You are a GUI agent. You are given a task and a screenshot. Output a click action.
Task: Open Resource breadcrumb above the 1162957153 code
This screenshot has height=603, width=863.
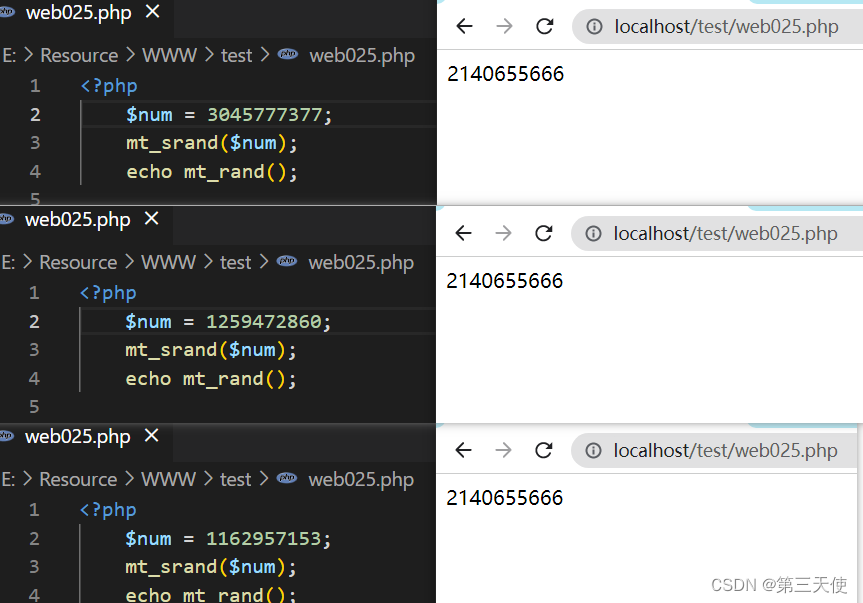pyautogui.click(x=78, y=479)
